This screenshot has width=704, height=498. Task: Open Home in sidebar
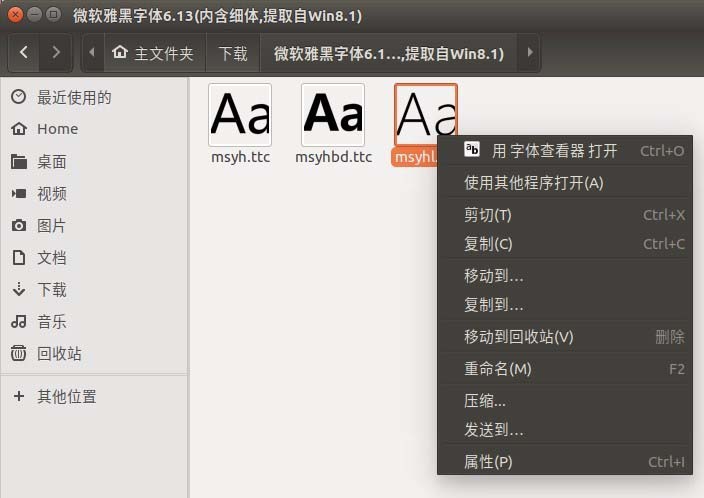click(x=94, y=129)
